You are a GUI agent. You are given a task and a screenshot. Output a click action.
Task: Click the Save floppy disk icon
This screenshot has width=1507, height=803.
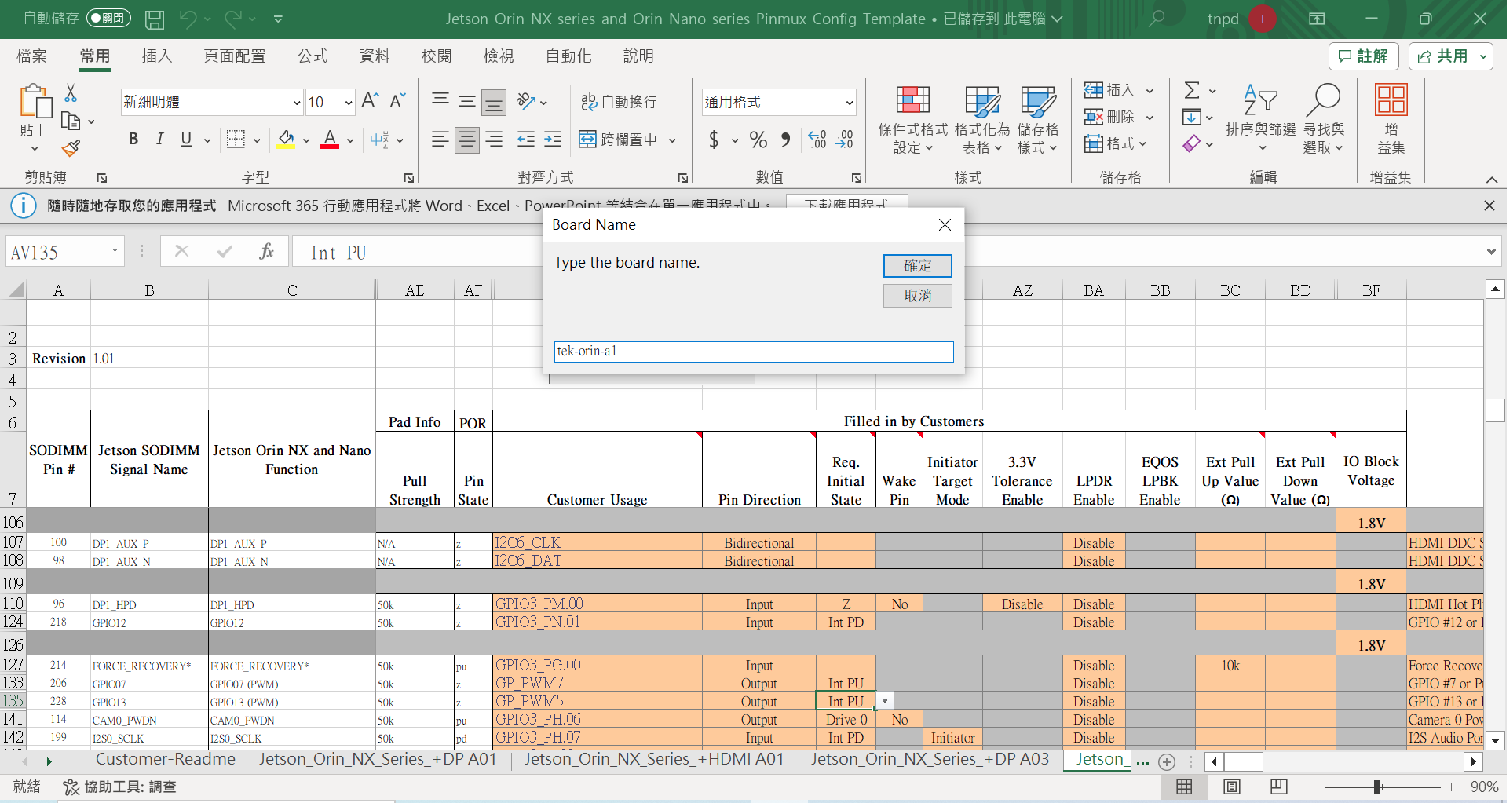pyautogui.click(x=154, y=19)
